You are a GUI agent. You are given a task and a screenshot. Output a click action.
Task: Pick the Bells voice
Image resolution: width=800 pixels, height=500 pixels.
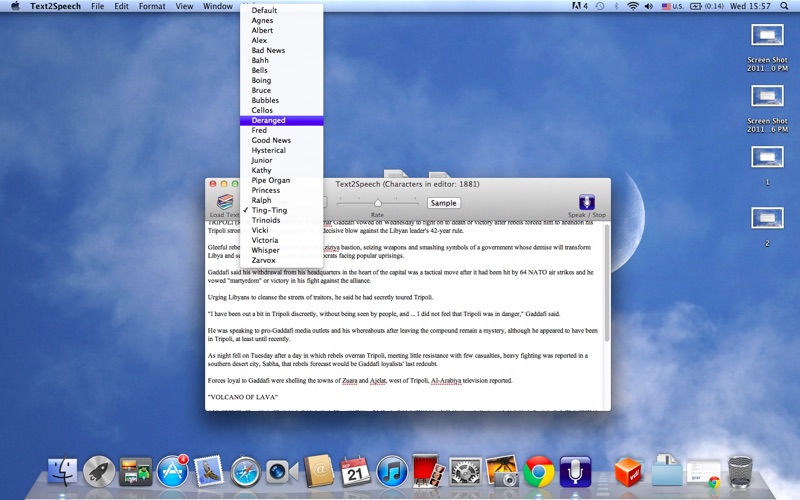pyautogui.click(x=282, y=70)
